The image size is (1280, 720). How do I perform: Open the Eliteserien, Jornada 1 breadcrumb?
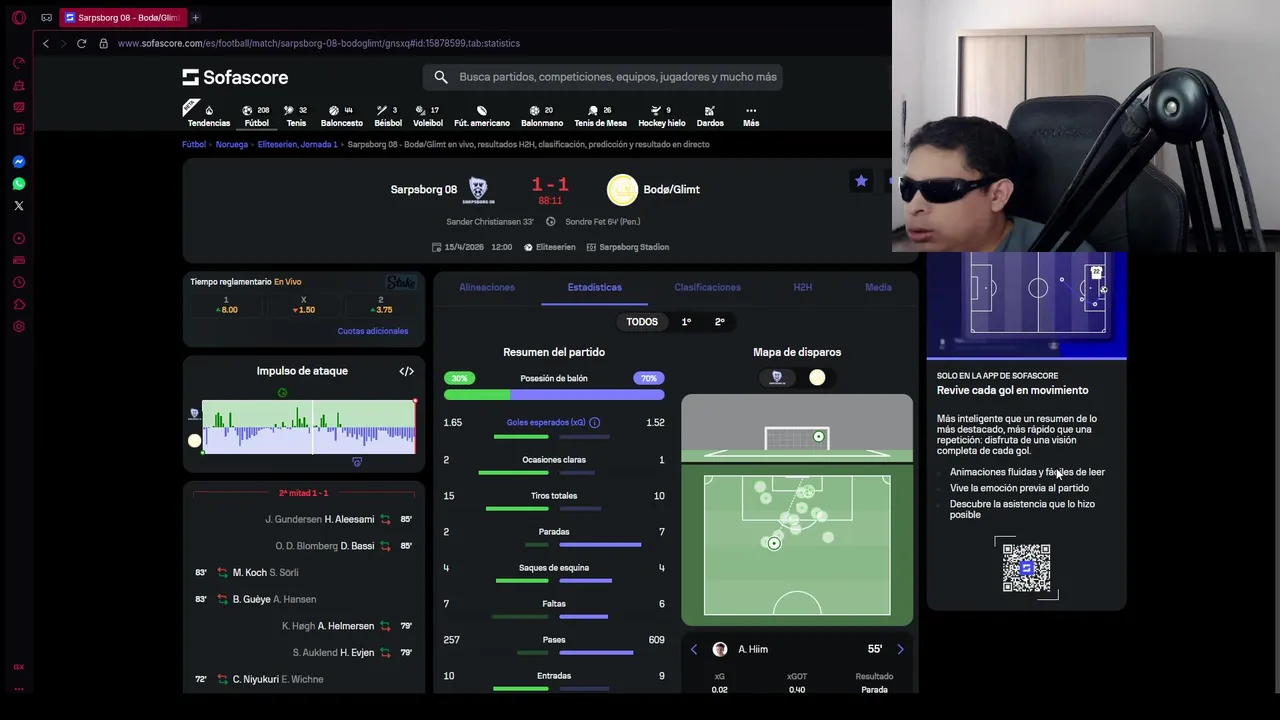(298, 144)
